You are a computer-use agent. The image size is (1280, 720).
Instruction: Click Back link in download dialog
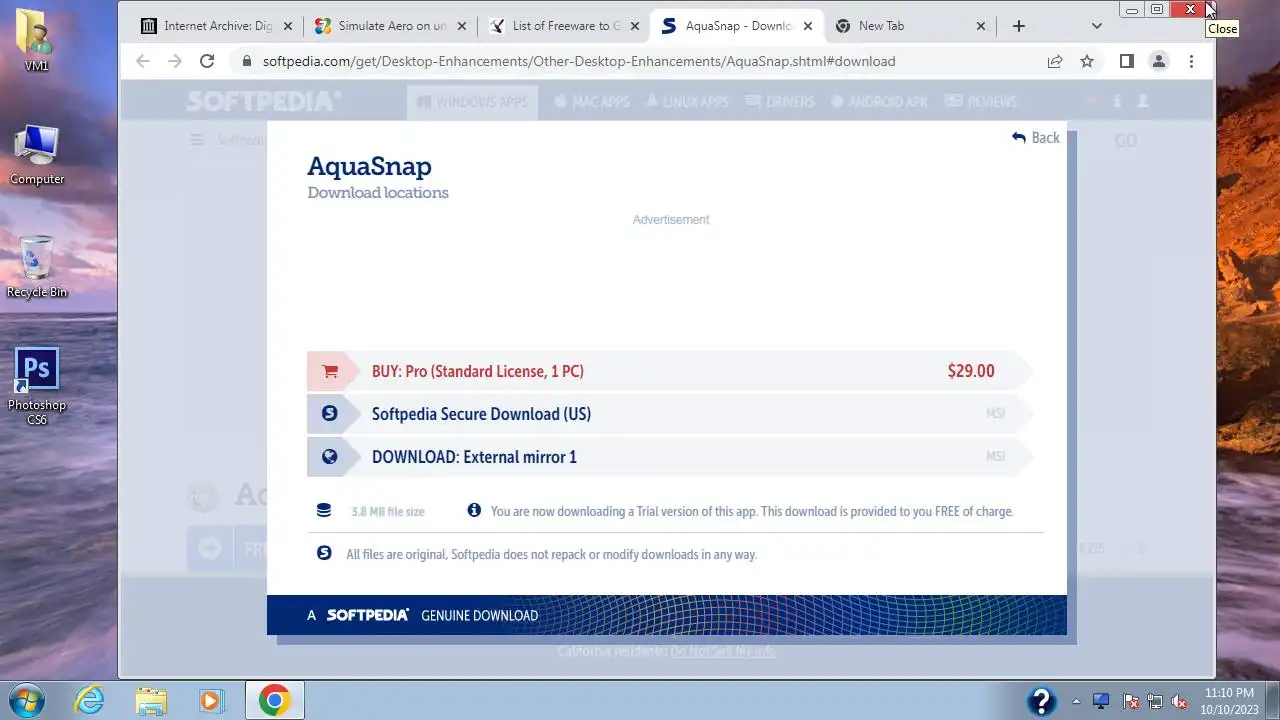[x=1035, y=138]
